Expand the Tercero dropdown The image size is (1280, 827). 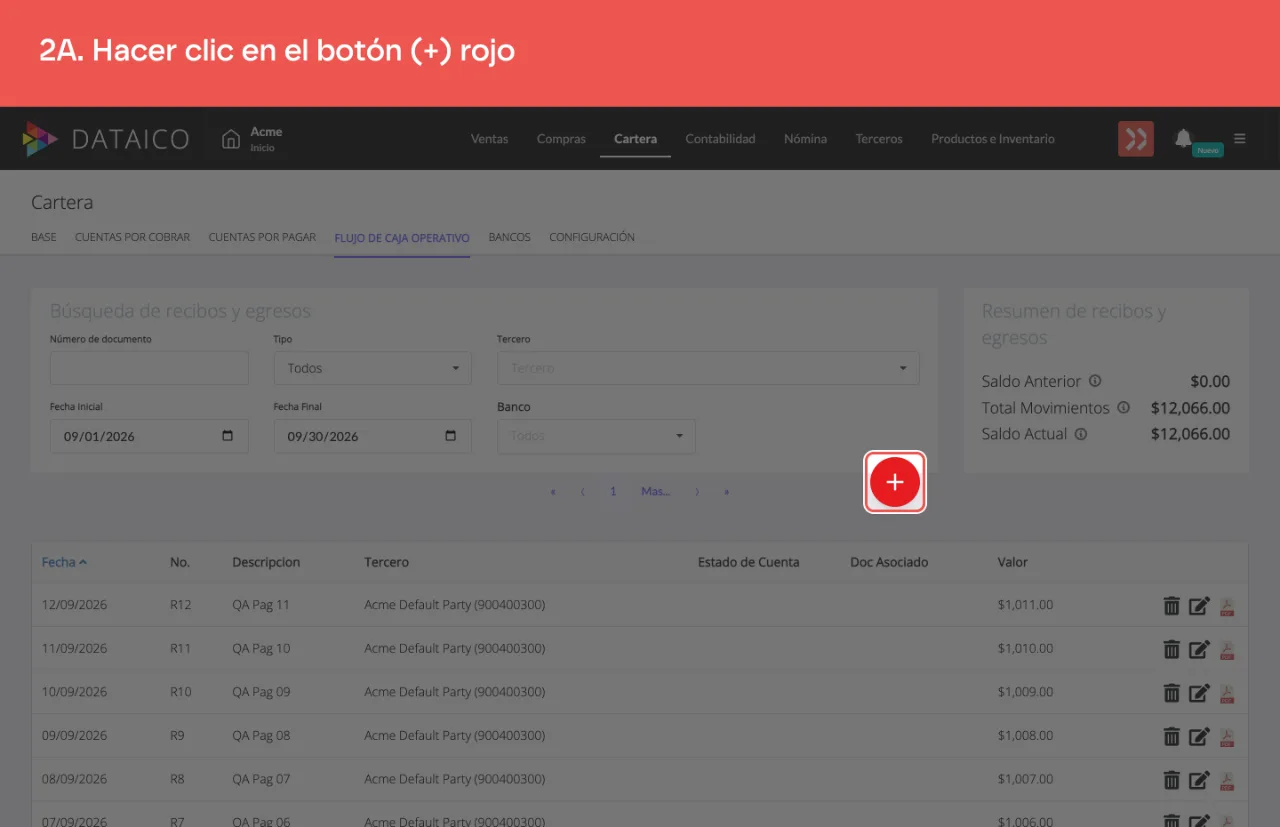pyautogui.click(x=708, y=368)
